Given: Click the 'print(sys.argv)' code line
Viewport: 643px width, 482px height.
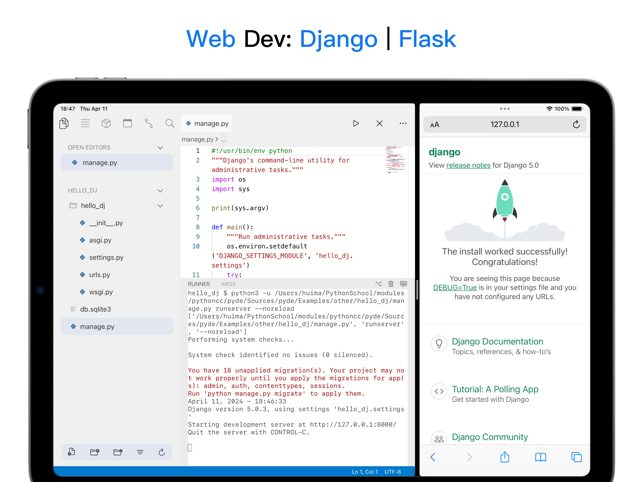Looking at the screenshot, I should [240, 208].
